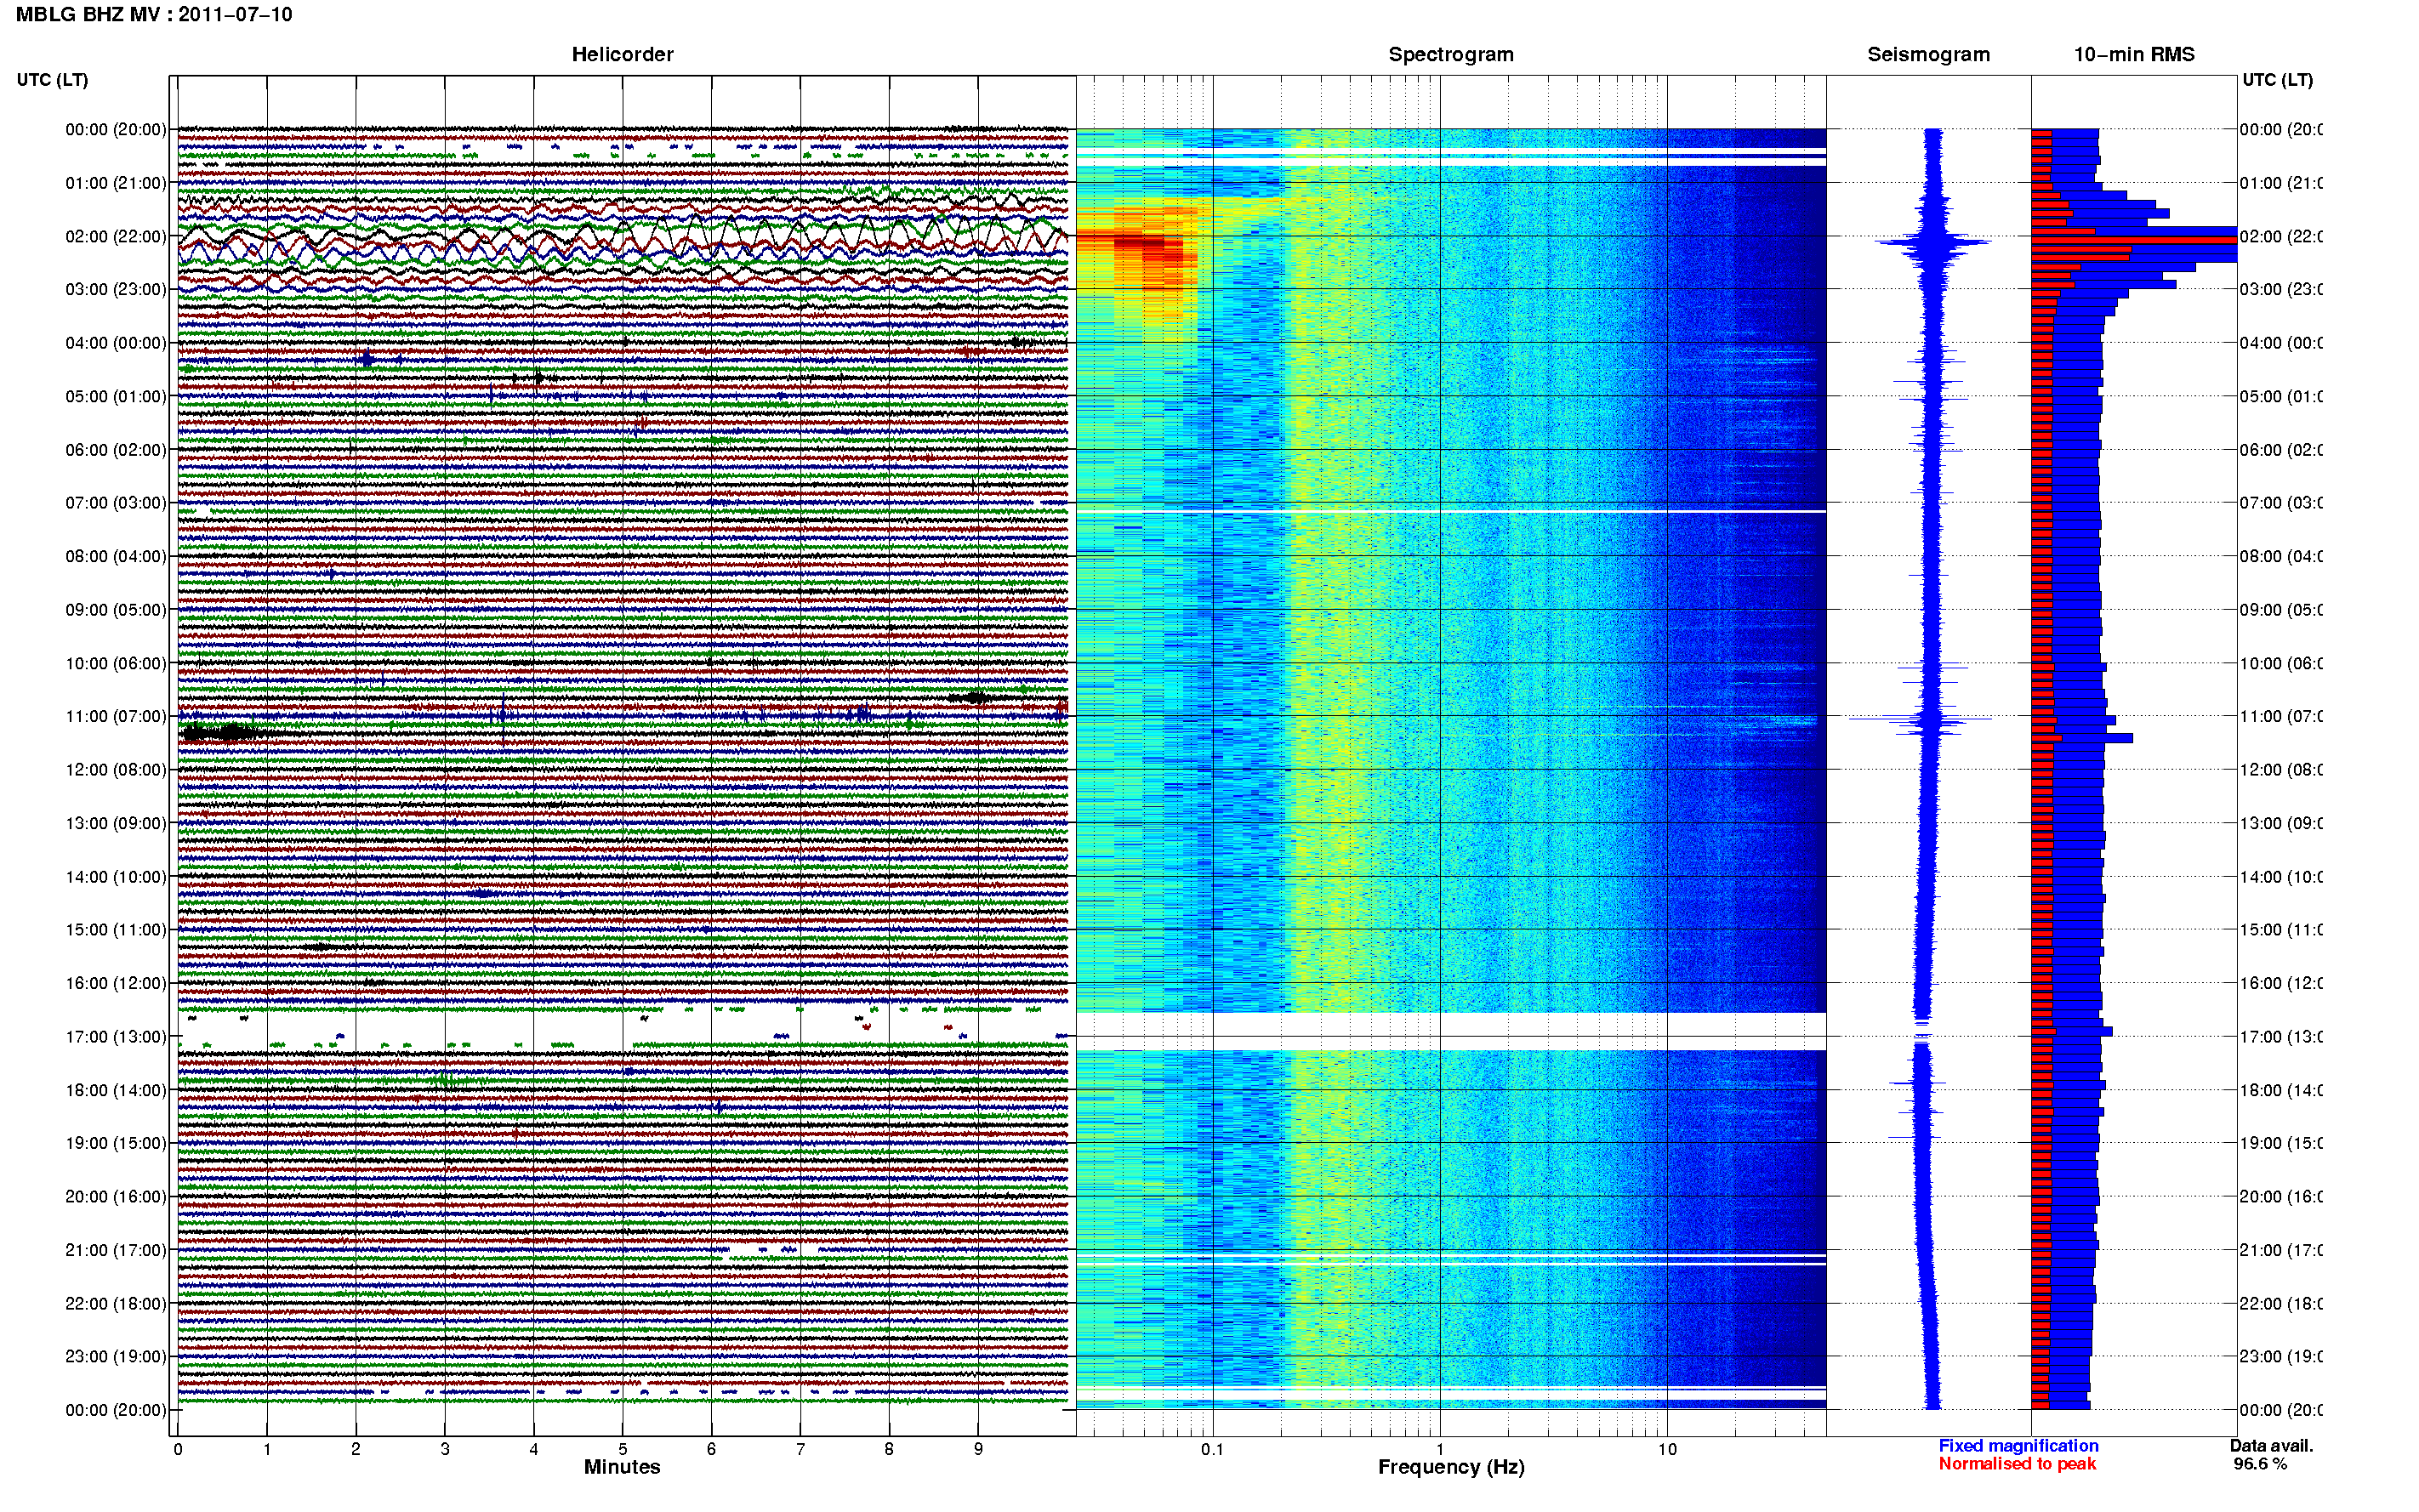Click the left 17:00 (13:00) time label

tap(116, 1037)
